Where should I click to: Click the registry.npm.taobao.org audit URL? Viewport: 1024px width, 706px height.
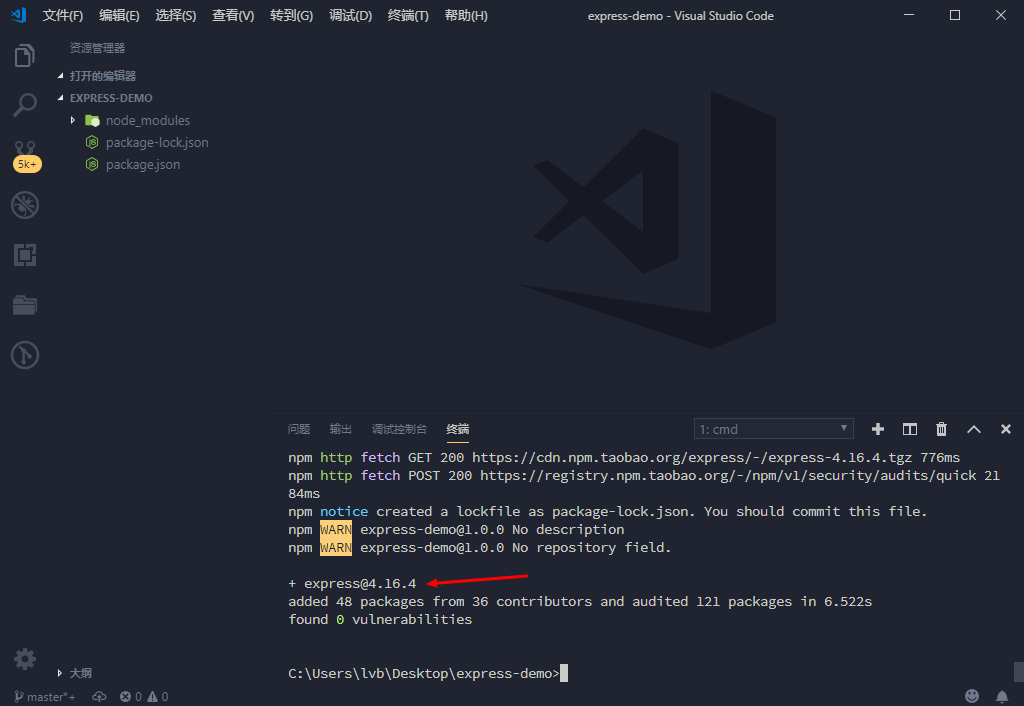coord(728,475)
